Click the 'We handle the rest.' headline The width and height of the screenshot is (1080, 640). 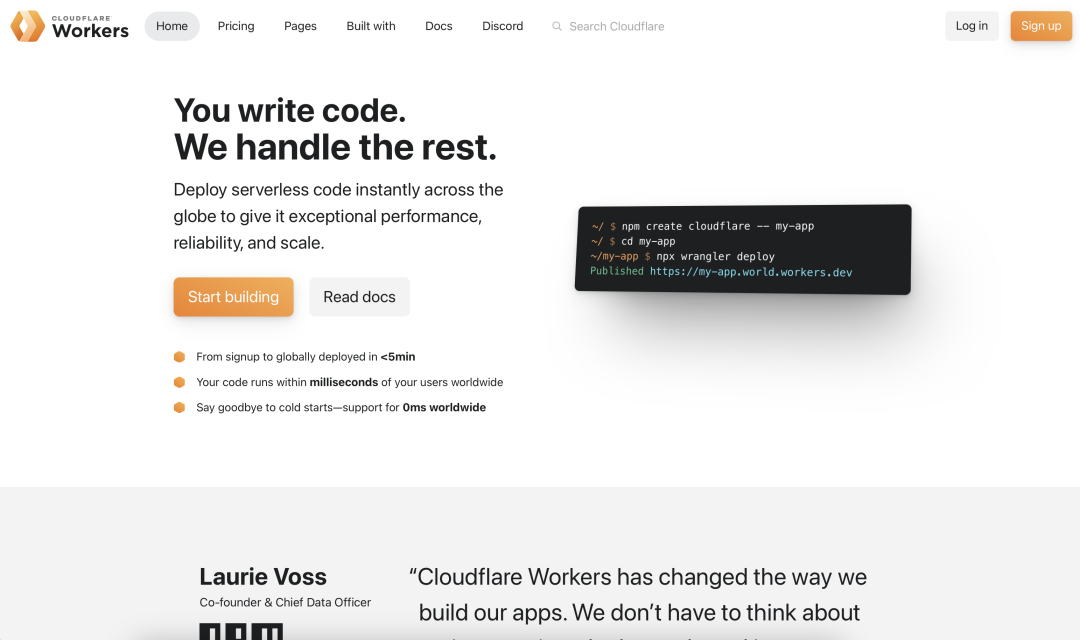click(335, 147)
